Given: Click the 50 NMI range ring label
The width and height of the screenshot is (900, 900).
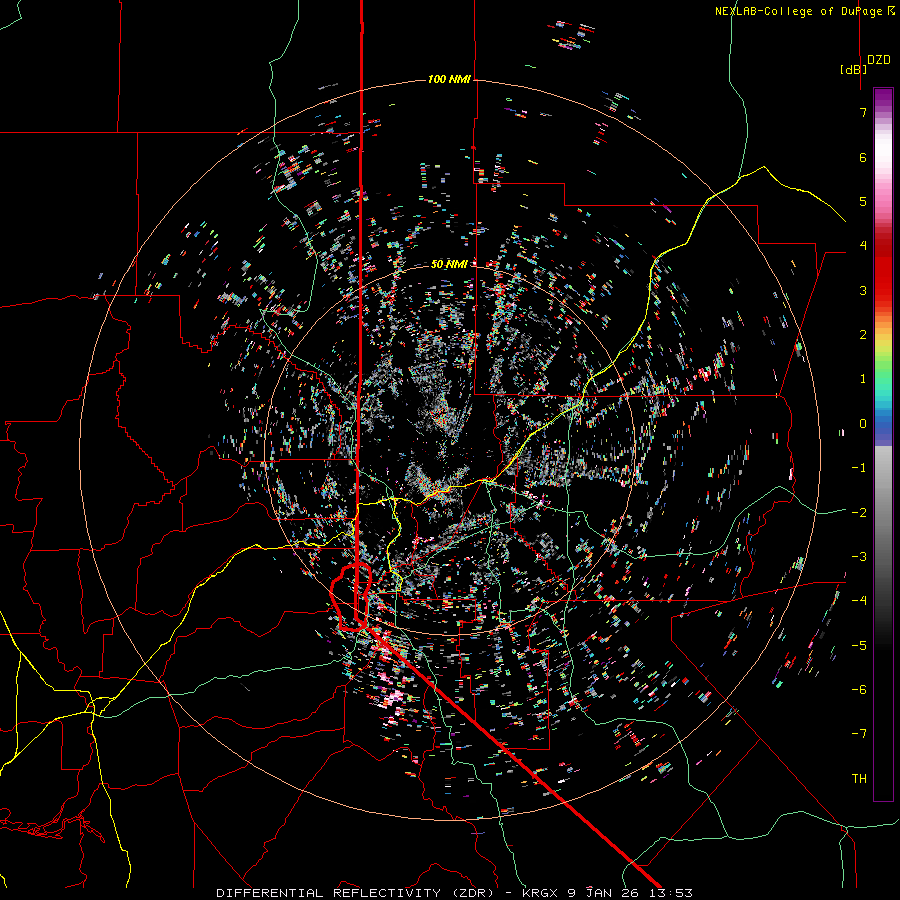Looking at the screenshot, I should point(449,264).
